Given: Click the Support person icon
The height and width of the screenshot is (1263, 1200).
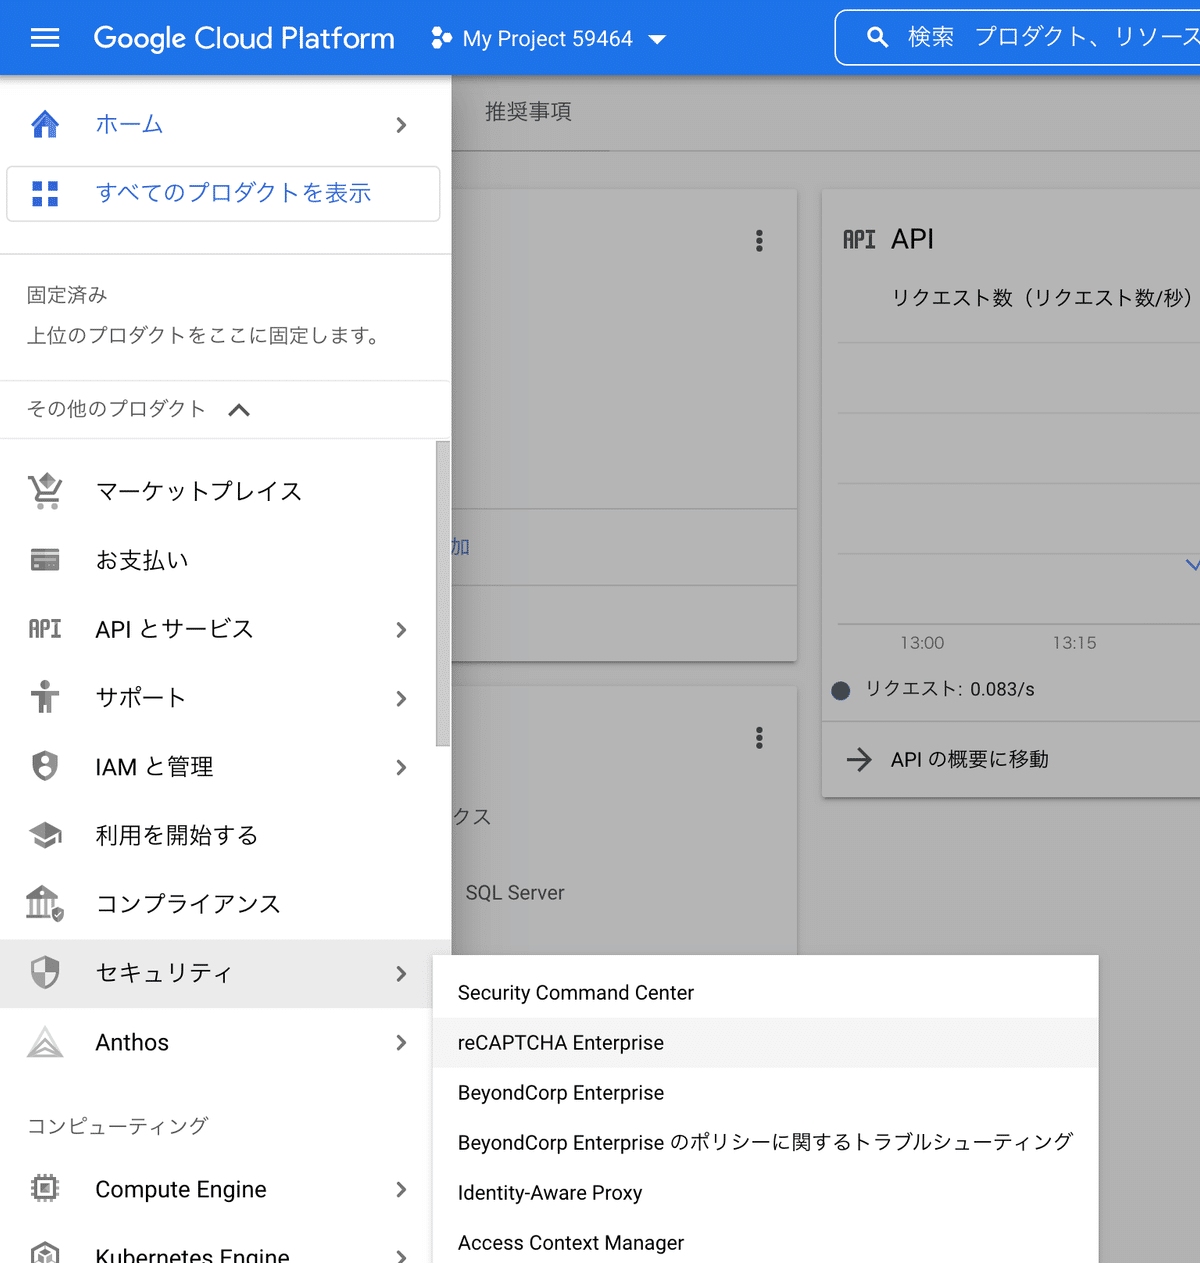Looking at the screenshot, I should [x=45, y=697].
